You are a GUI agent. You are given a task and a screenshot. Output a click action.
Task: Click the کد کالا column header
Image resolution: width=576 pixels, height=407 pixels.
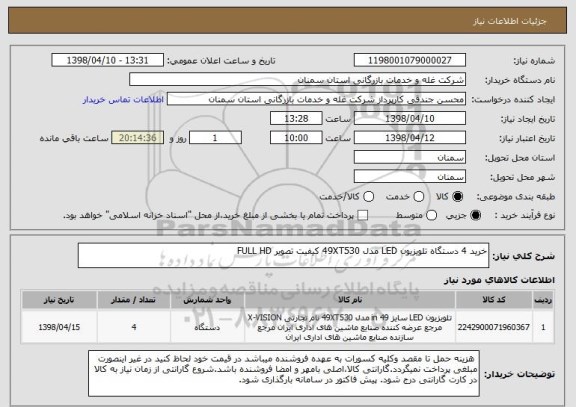(x=494, y=300)
